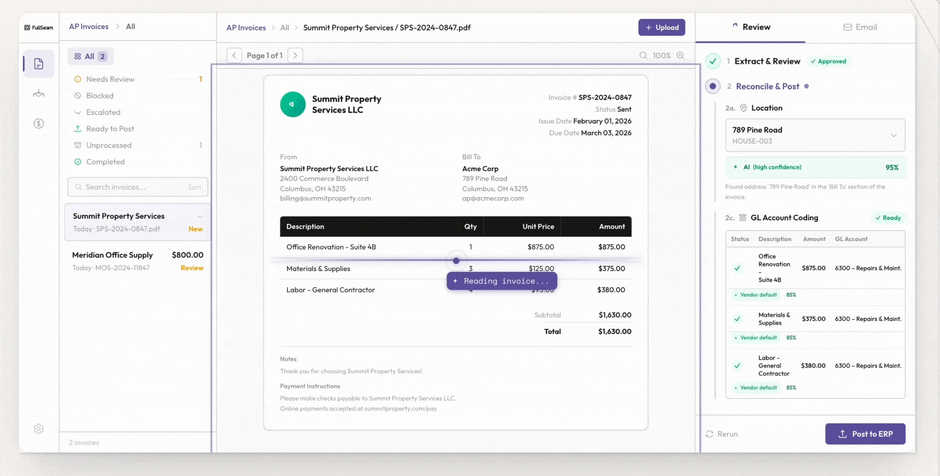The height and width of the screenshot is (476, 940).
Task: Open settings gear at sidebar bottom
Action: 38,429
